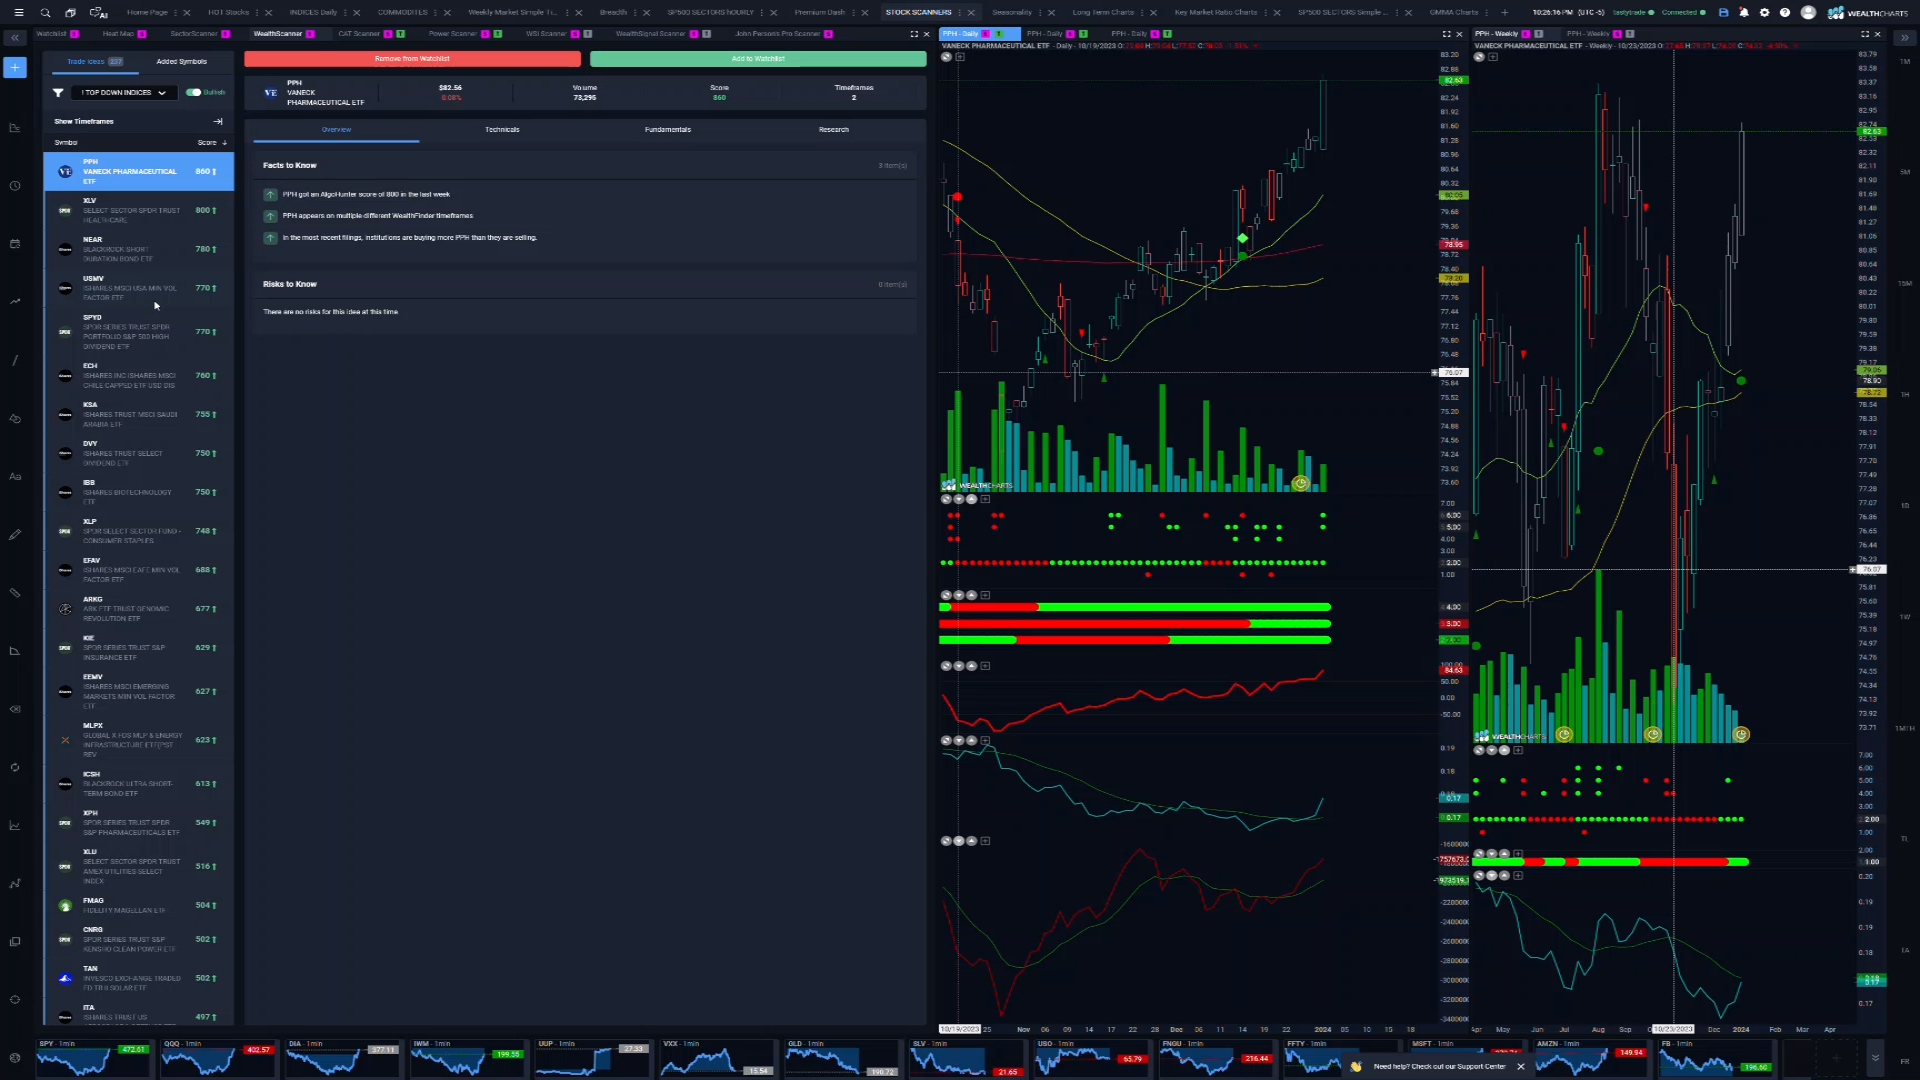Select eraser tool in left sidebar

pyautogui.click(x=15, y=709)
